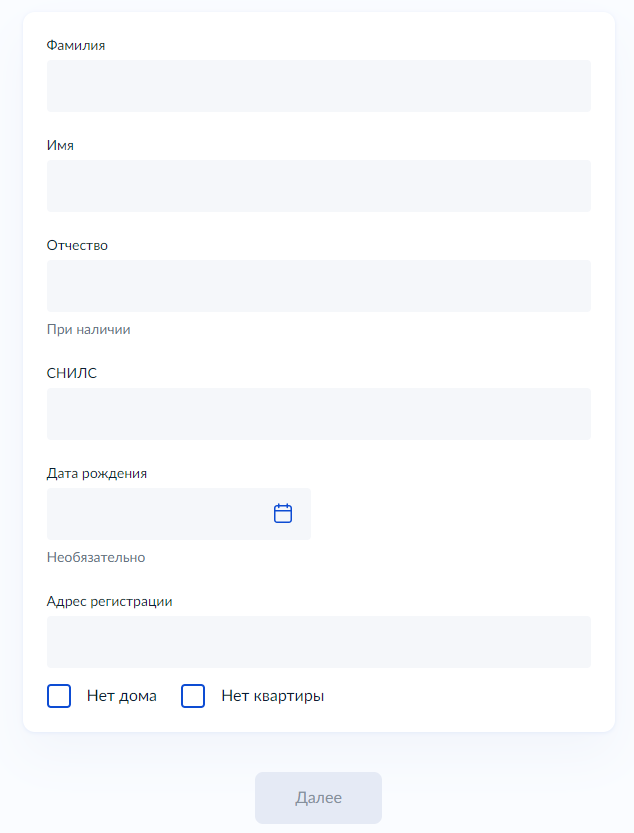
Task: Check the Нет дома checkbox box
Action: 59,696
